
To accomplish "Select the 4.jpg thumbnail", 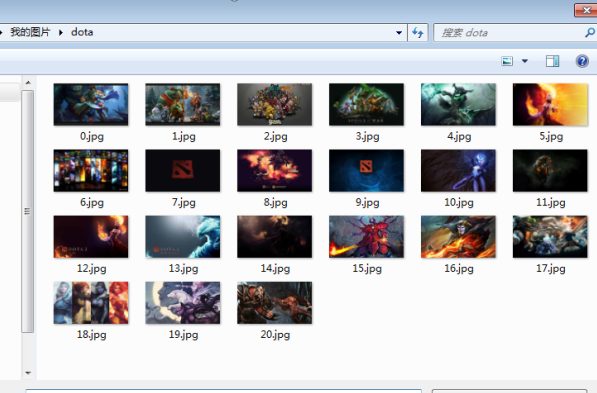I will (x=458, y=104).
